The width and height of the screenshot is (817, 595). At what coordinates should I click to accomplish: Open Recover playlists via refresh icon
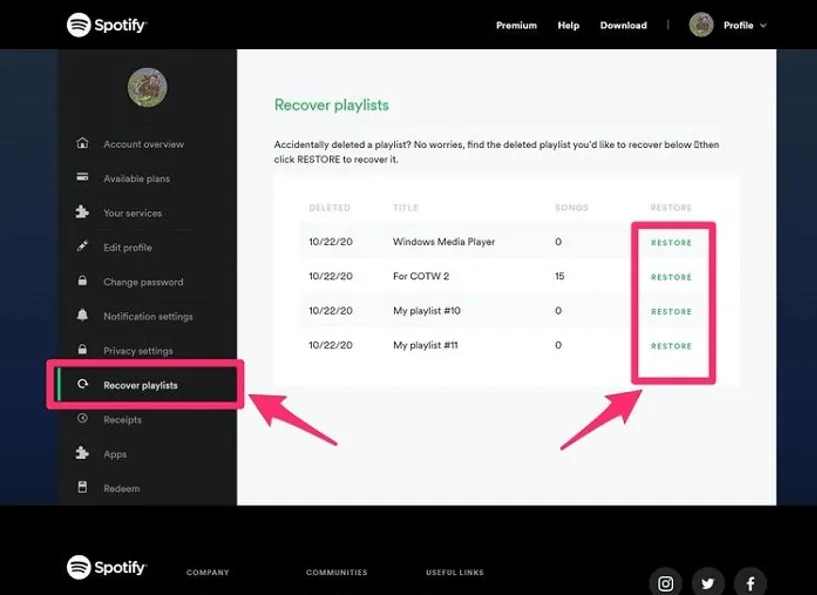[x=85, y=385]
